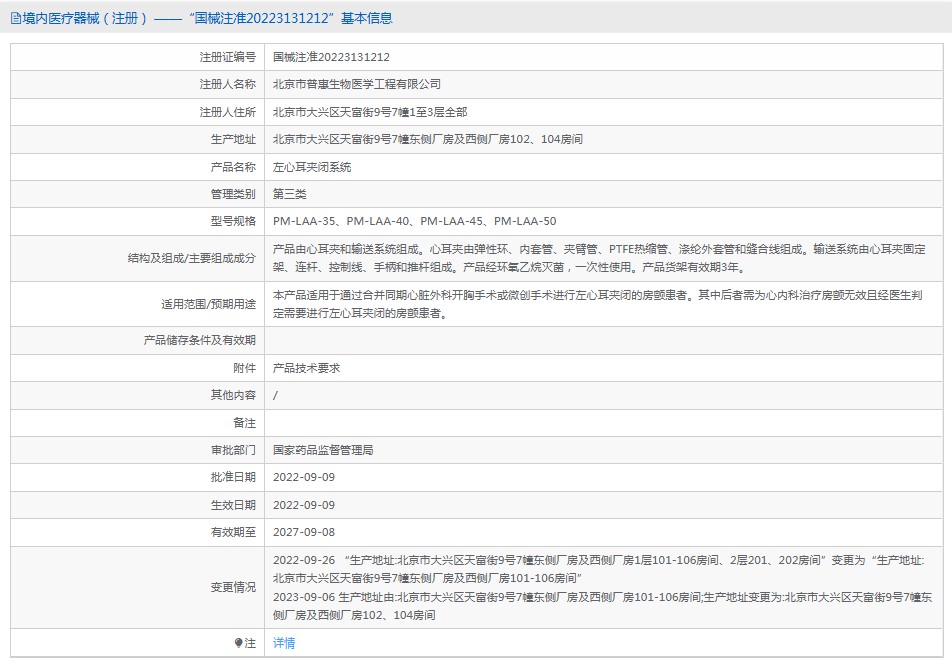This screenshot has width=952, height=665.
Task: Click the 批准日期 row date value
Action: coord(304,477)
